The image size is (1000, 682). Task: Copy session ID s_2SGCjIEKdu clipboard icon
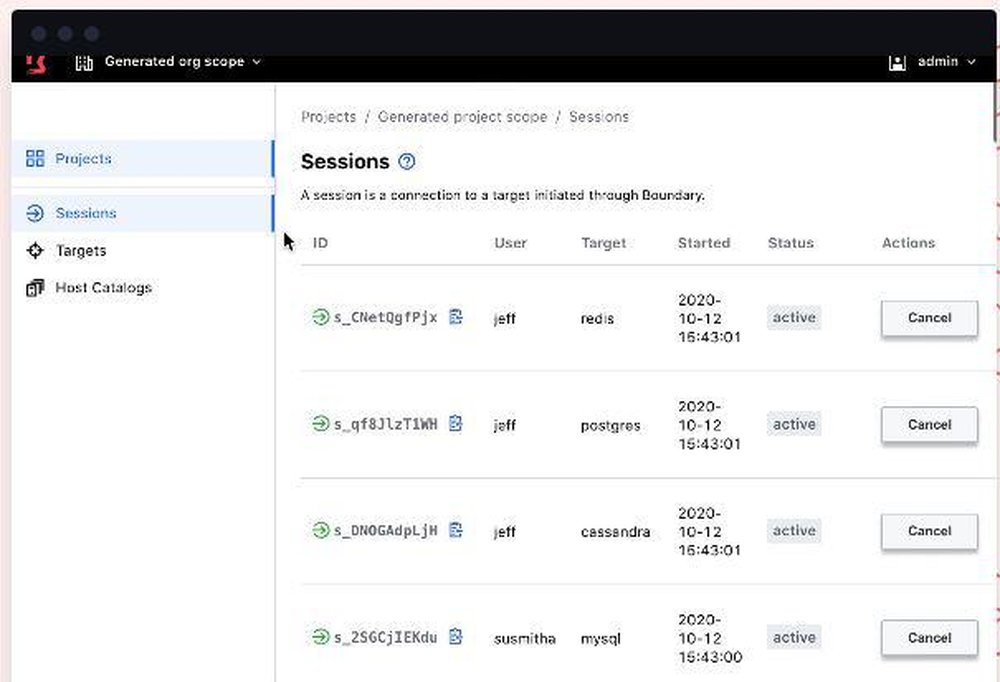pyautogui.click(x=456, y=636)
